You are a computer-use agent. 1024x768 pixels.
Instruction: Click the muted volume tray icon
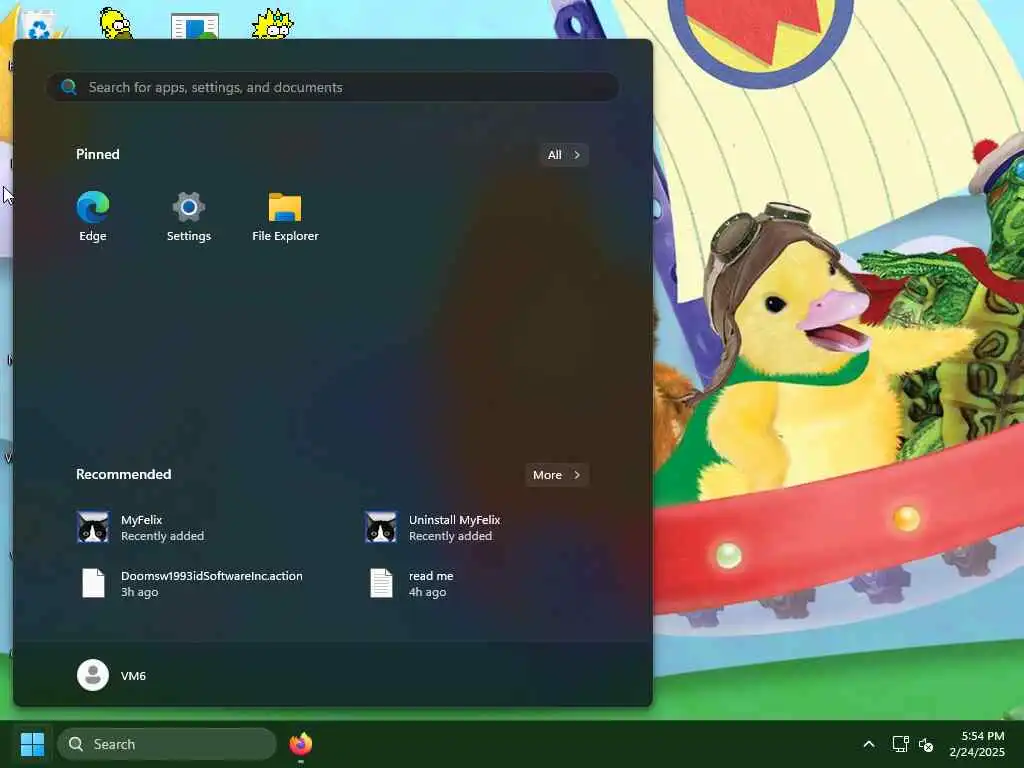926,744
